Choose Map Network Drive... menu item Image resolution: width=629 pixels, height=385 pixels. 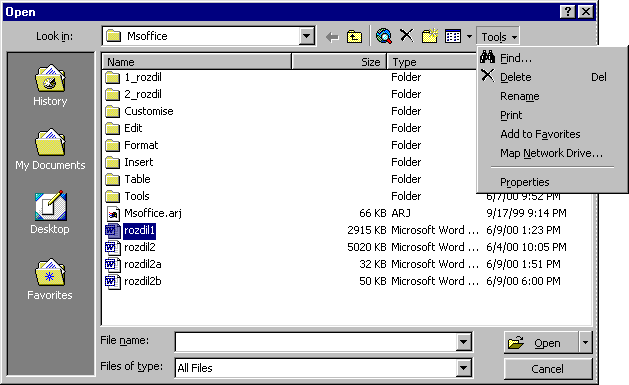[x=552, y=154]
